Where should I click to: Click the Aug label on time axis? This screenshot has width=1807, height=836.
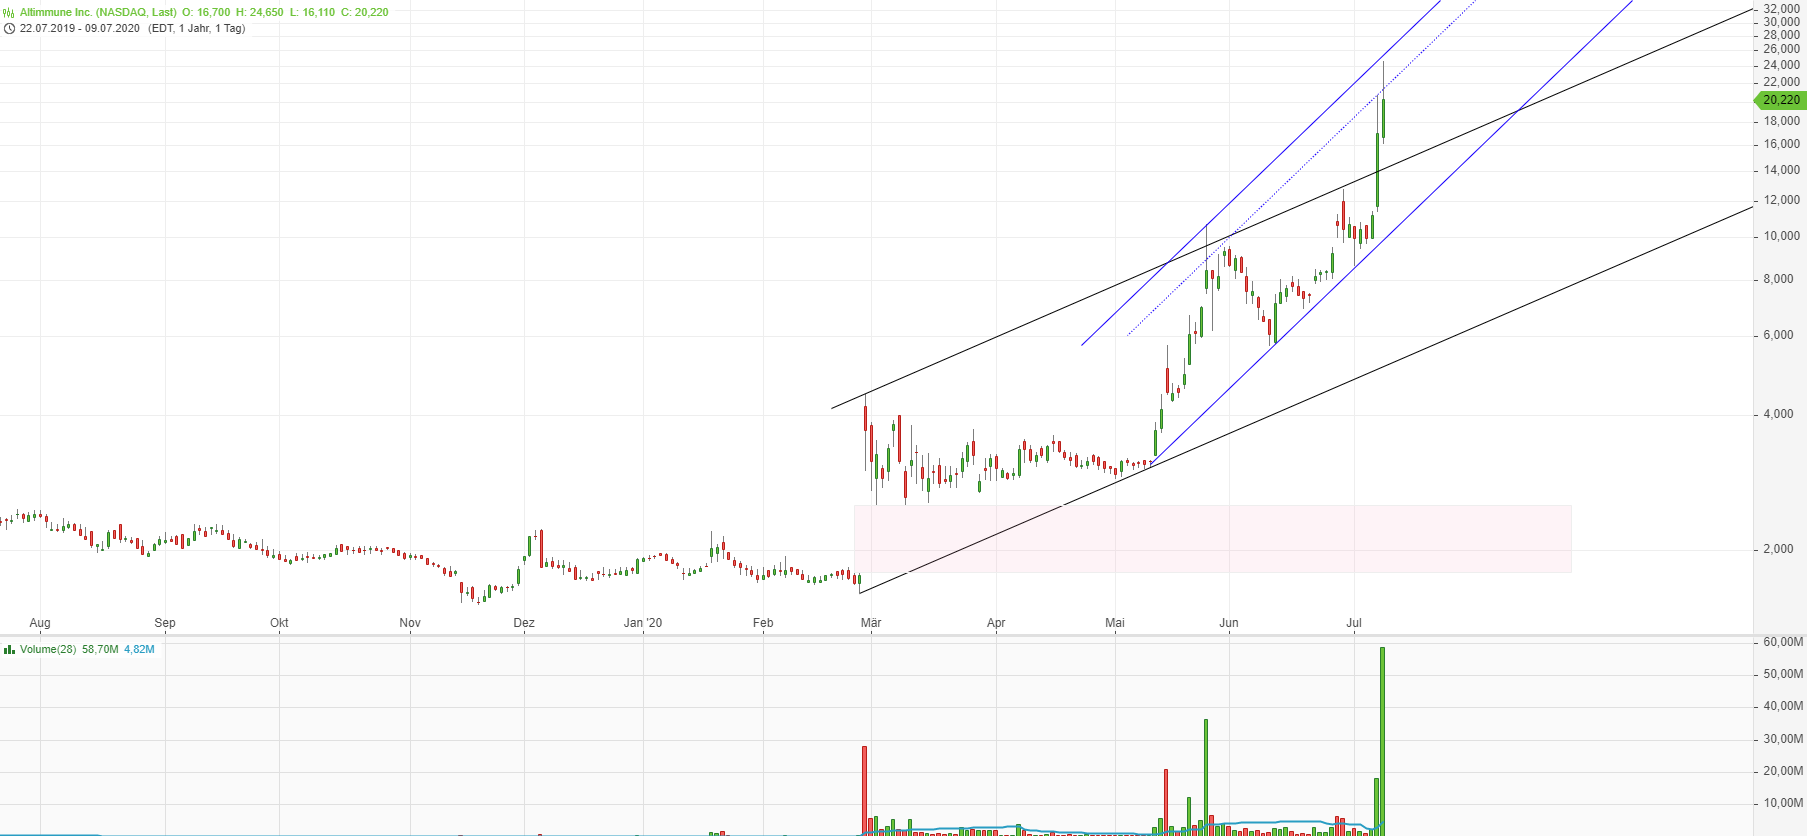(40, 623)
